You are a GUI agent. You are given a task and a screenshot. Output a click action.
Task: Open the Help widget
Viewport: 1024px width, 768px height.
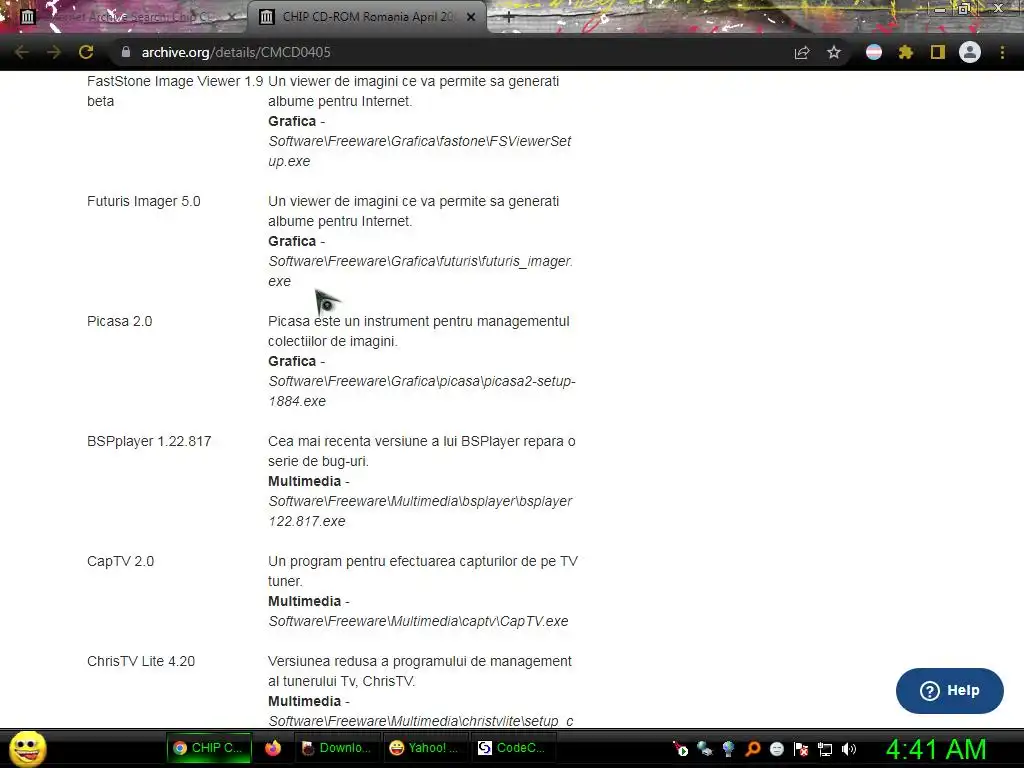(950, 691)
